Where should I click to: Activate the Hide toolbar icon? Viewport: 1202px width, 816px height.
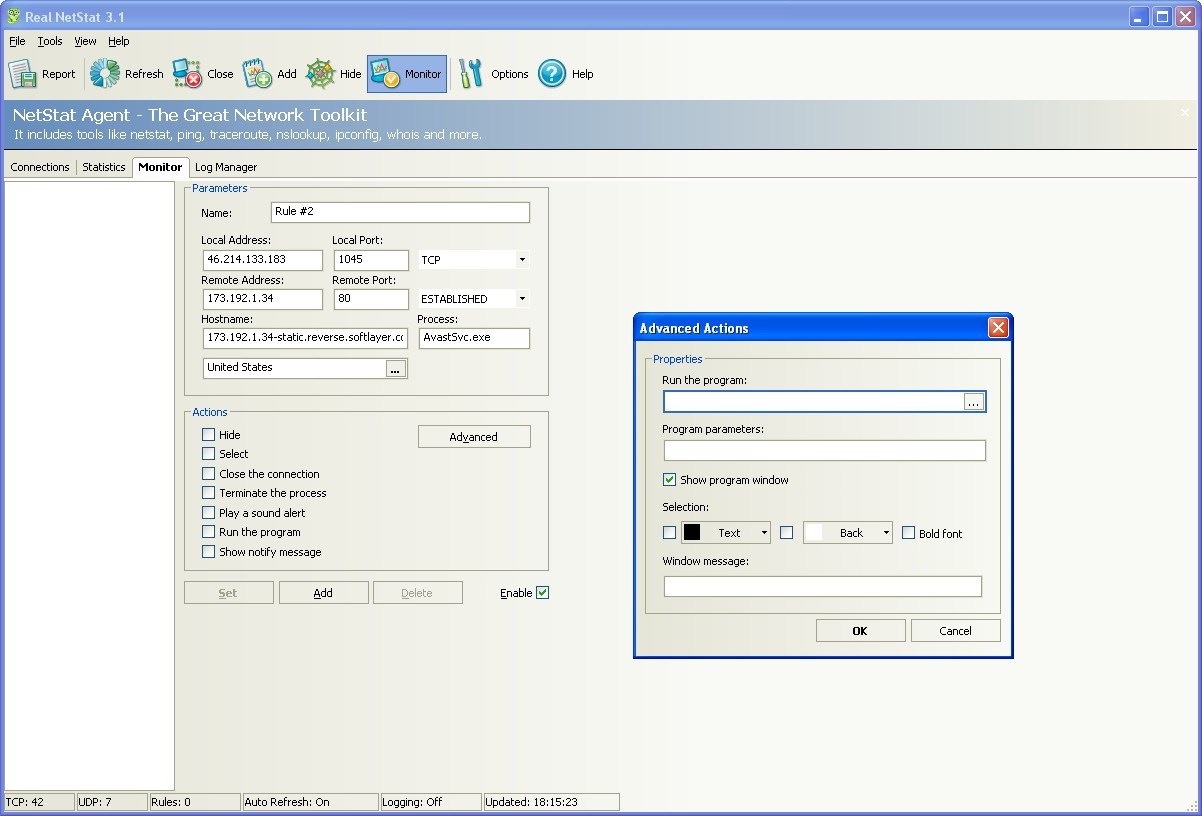[x=333, y=73]
